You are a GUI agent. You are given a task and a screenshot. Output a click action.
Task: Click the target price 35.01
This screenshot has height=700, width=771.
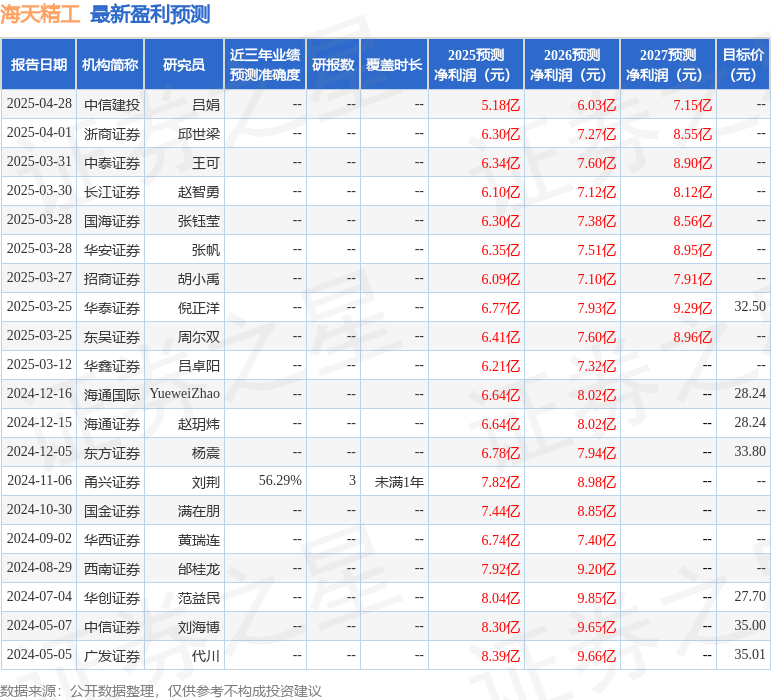pyautogui.click(x=750, y=654)
